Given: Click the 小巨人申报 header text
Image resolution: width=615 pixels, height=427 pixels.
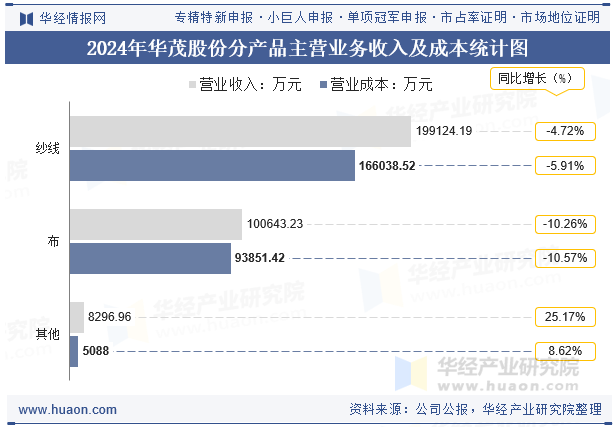Looking at the screenshot, I should tap(300, 17).
